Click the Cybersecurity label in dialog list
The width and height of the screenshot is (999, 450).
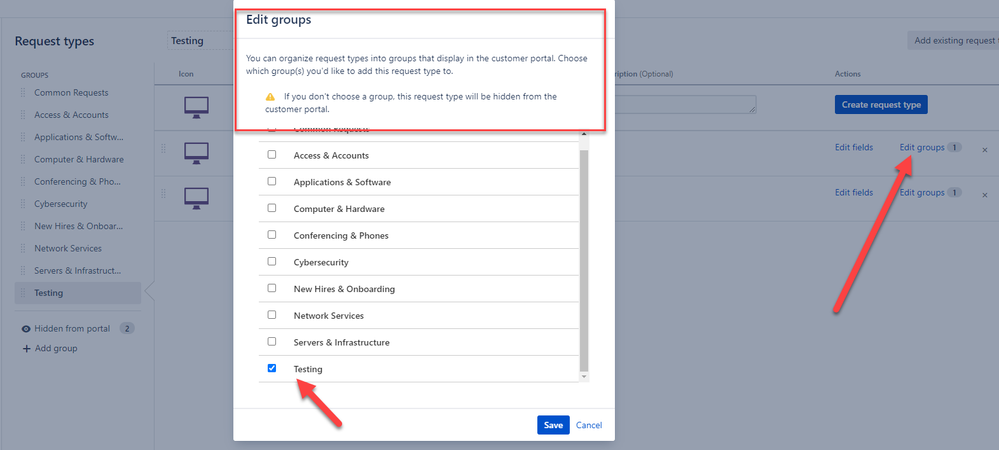(x=321, y=262)
